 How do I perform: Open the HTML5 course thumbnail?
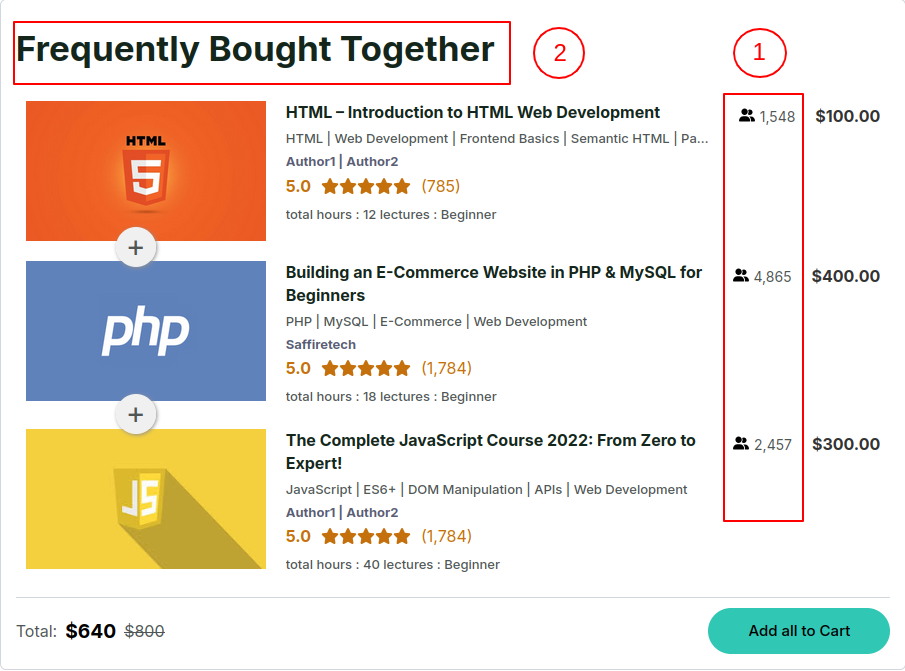click(146, 170)
